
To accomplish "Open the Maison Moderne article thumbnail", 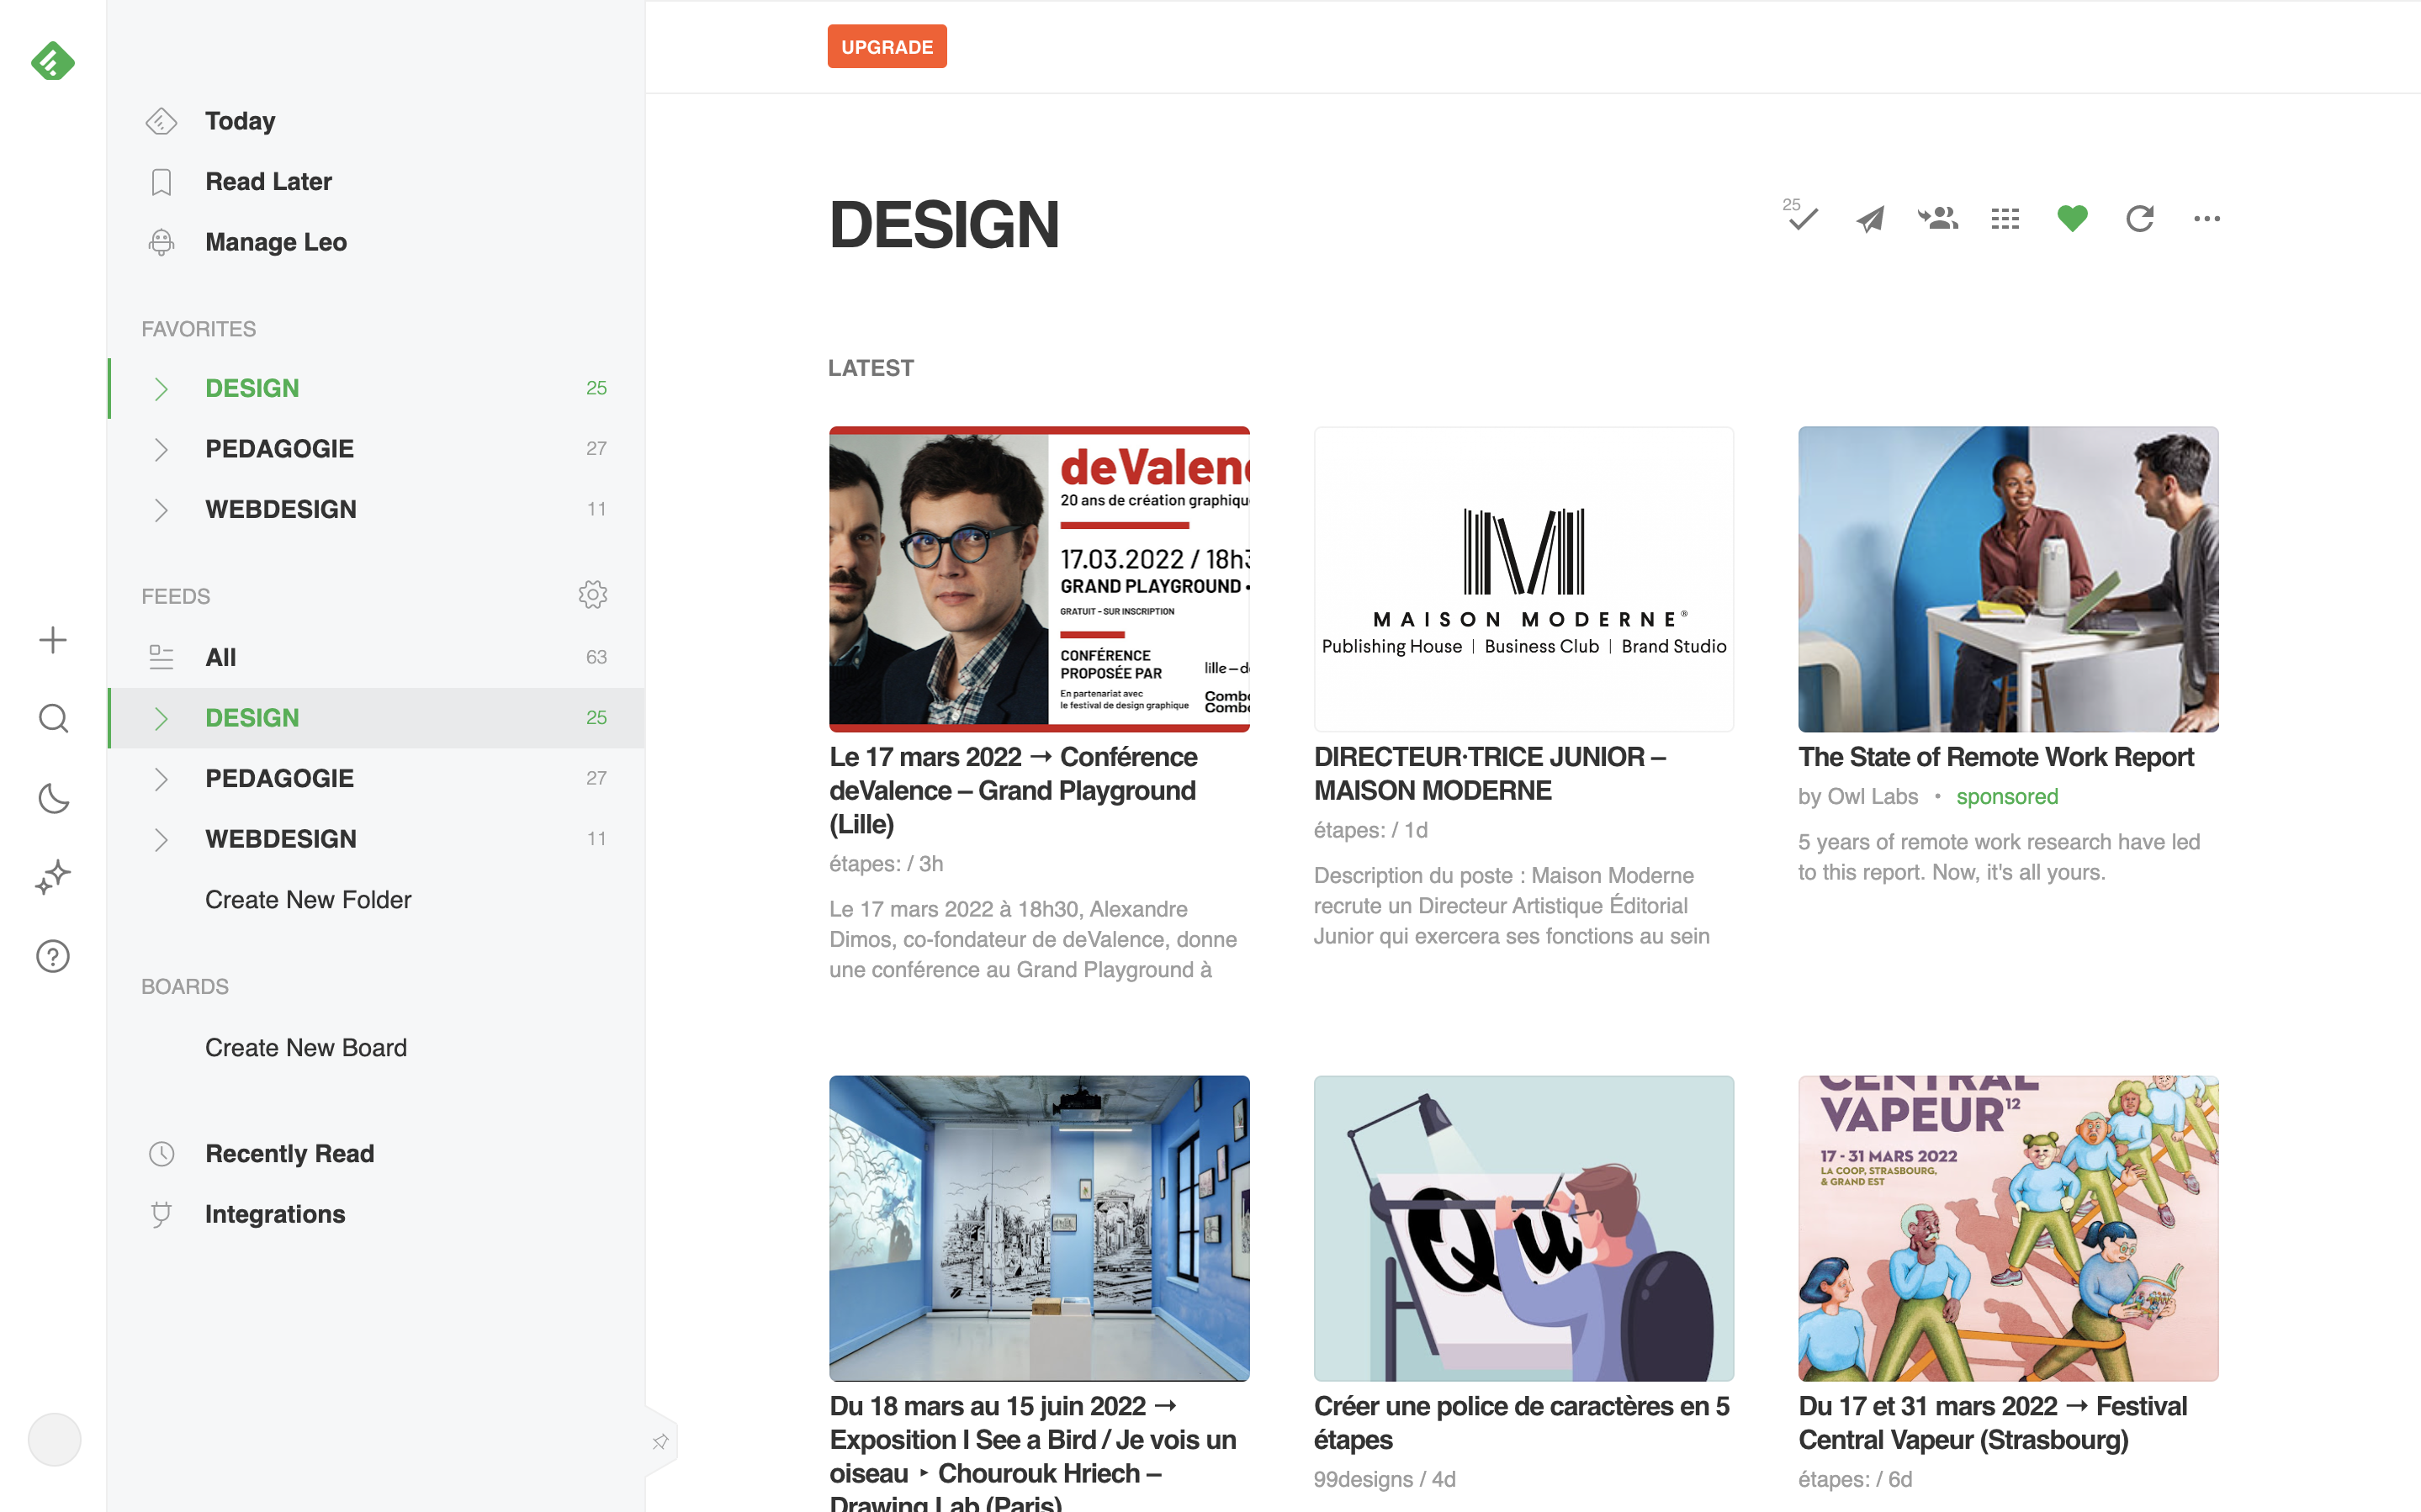I will (x=1523, y=579).
